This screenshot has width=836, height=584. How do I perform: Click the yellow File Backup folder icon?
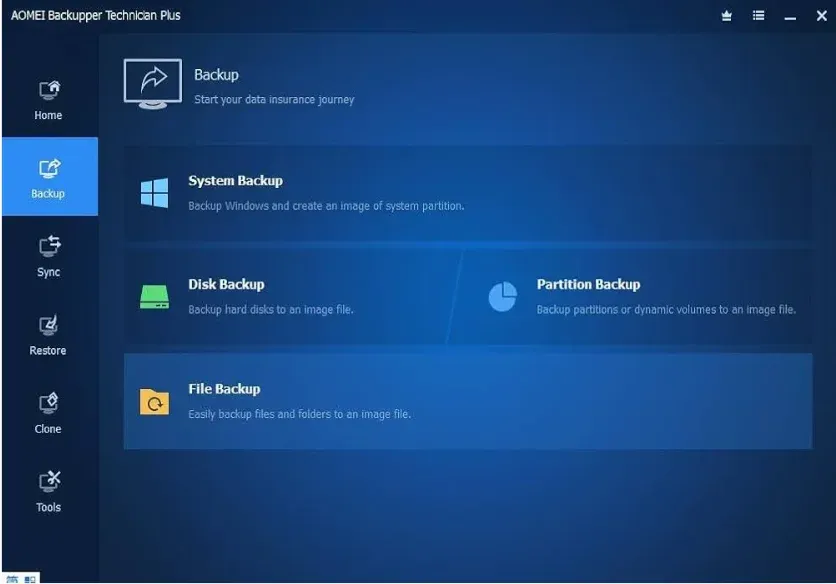pos(154,402)
